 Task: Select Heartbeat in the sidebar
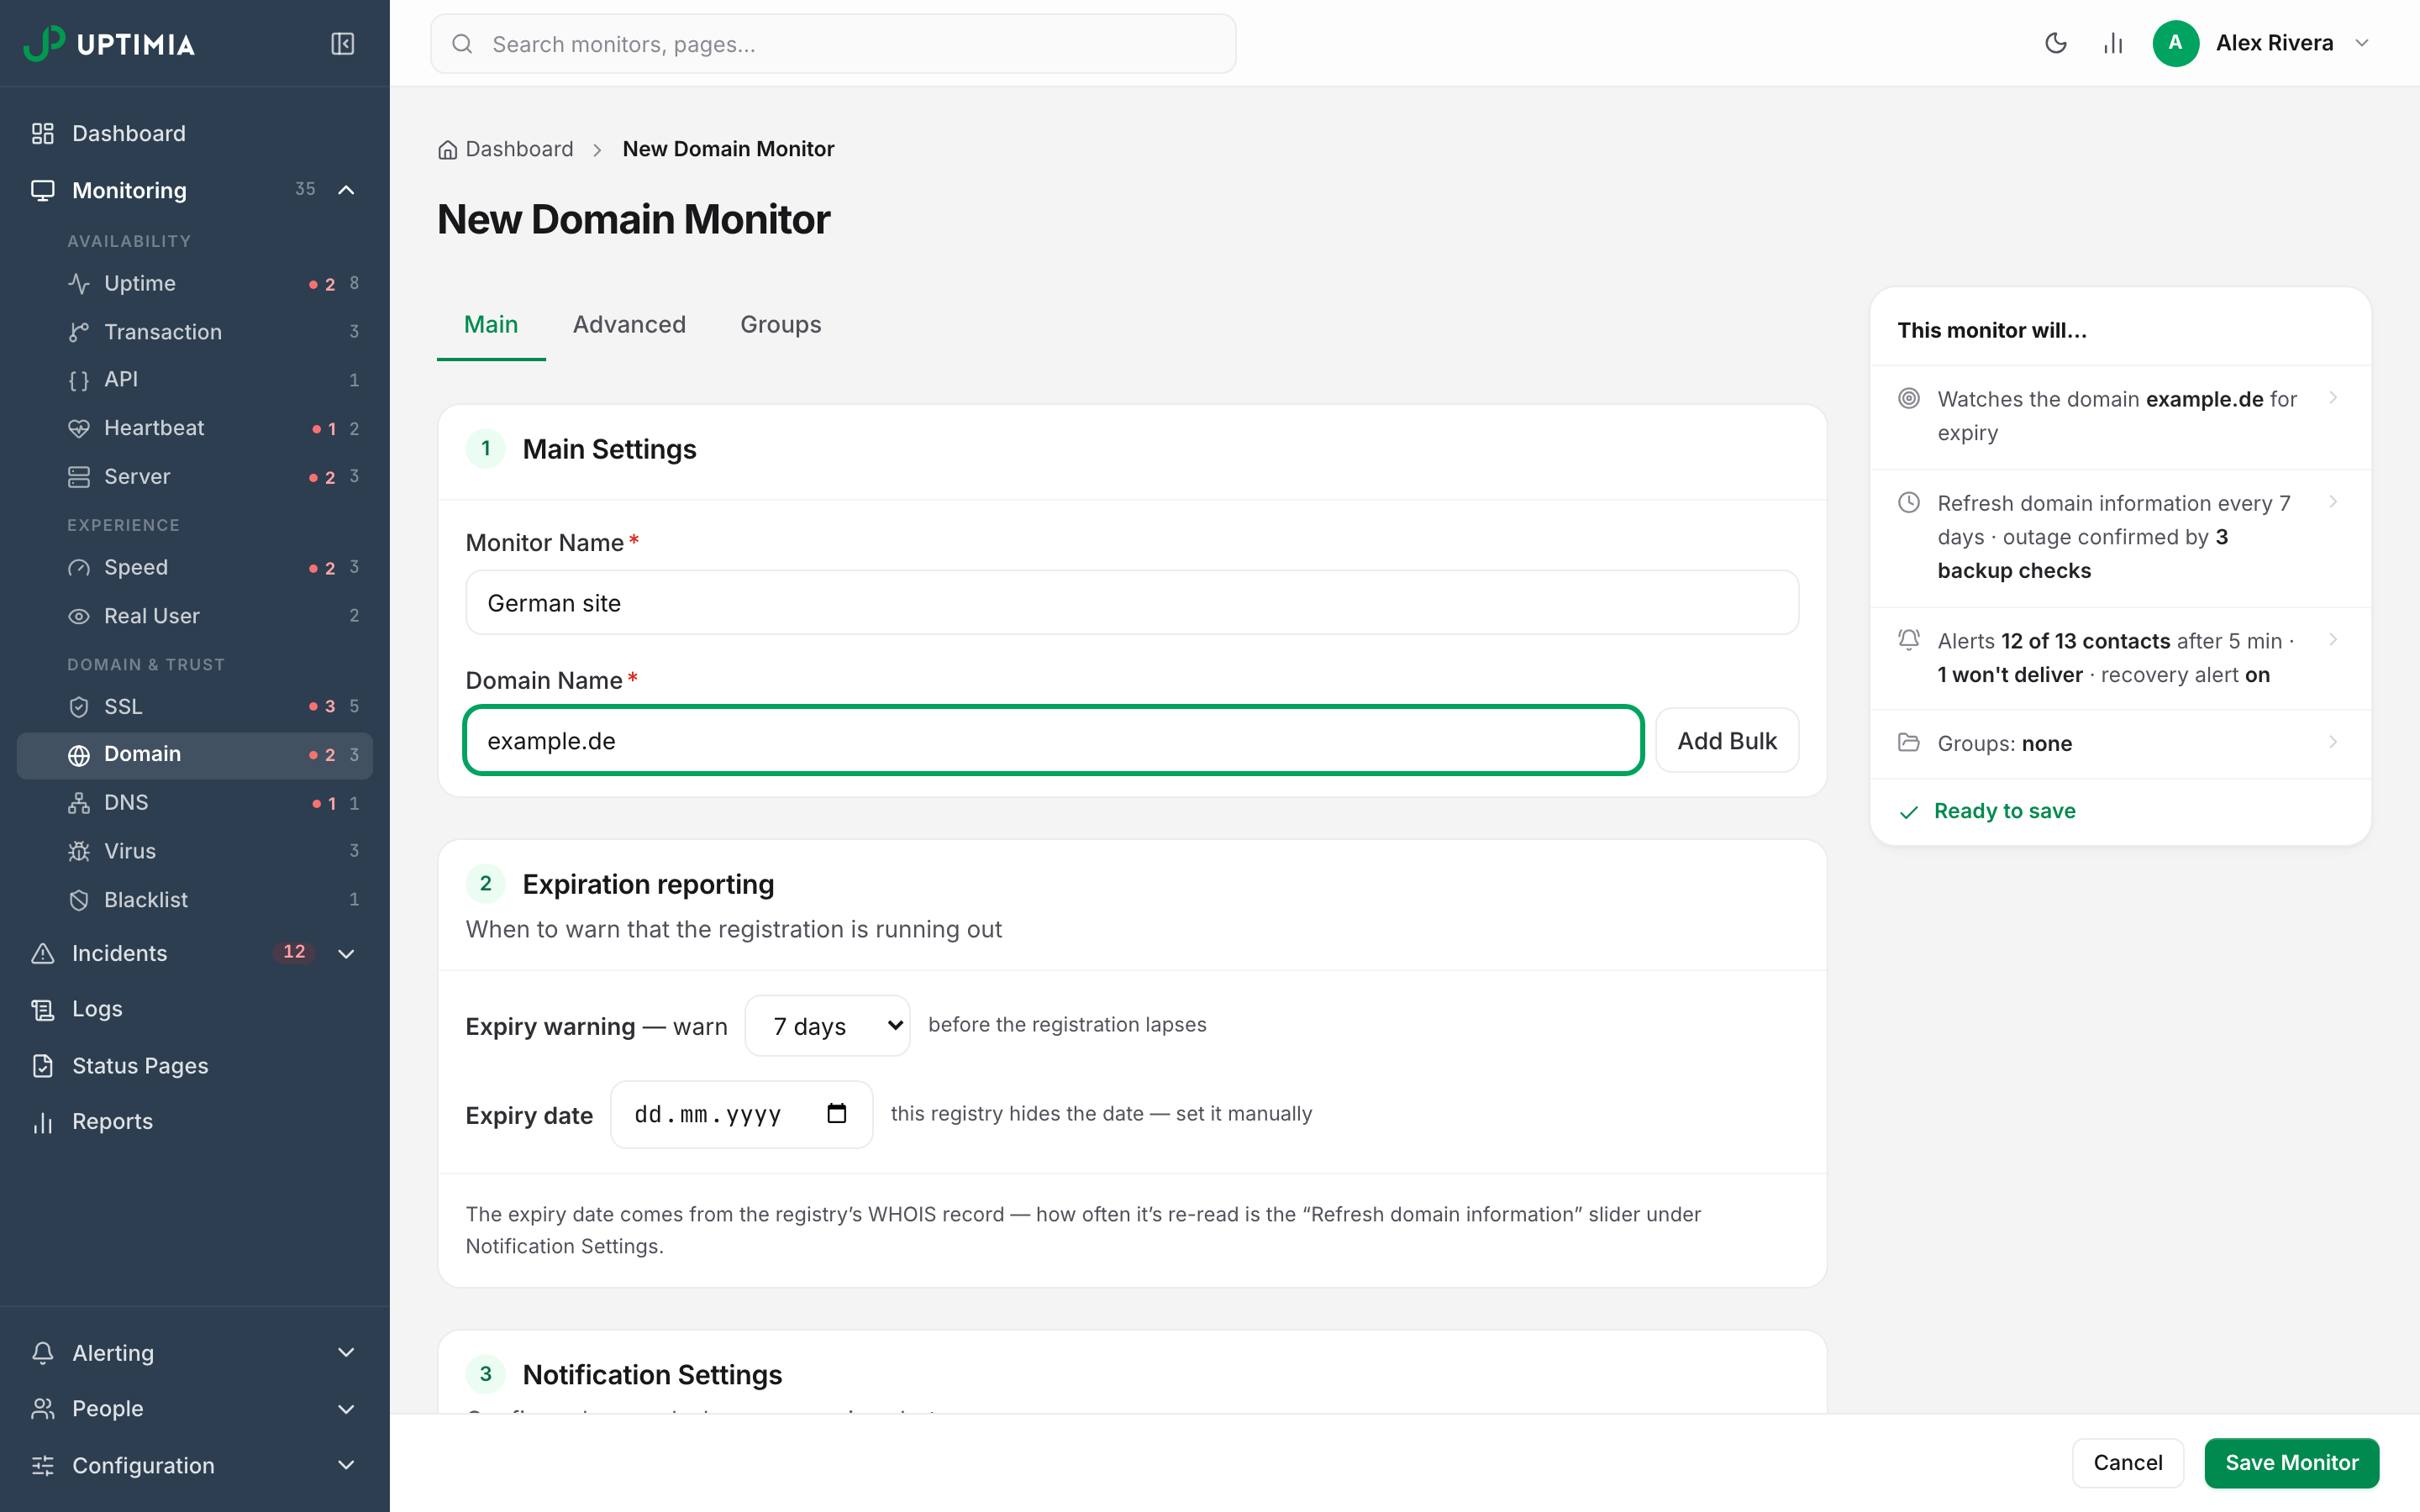(195, 428)
